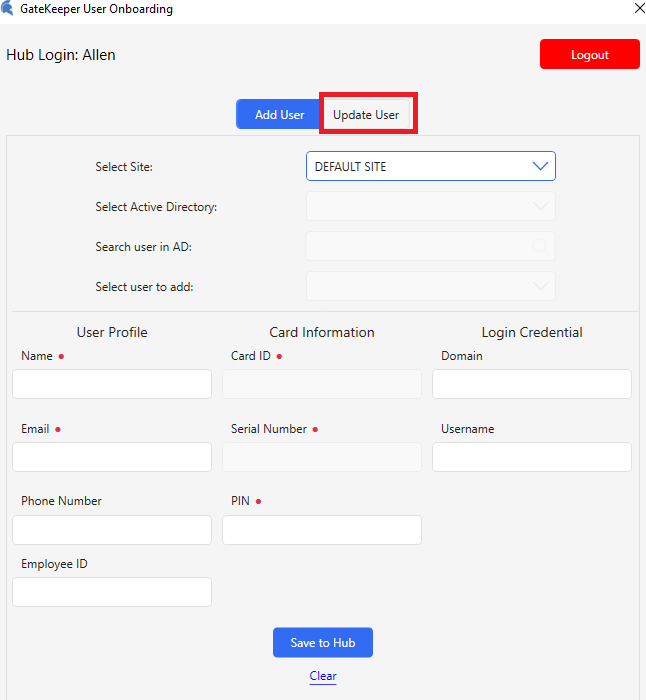The width and height of the screenshot is (646, 700).
Task: Click the Username input field
Action: point(532,457)
